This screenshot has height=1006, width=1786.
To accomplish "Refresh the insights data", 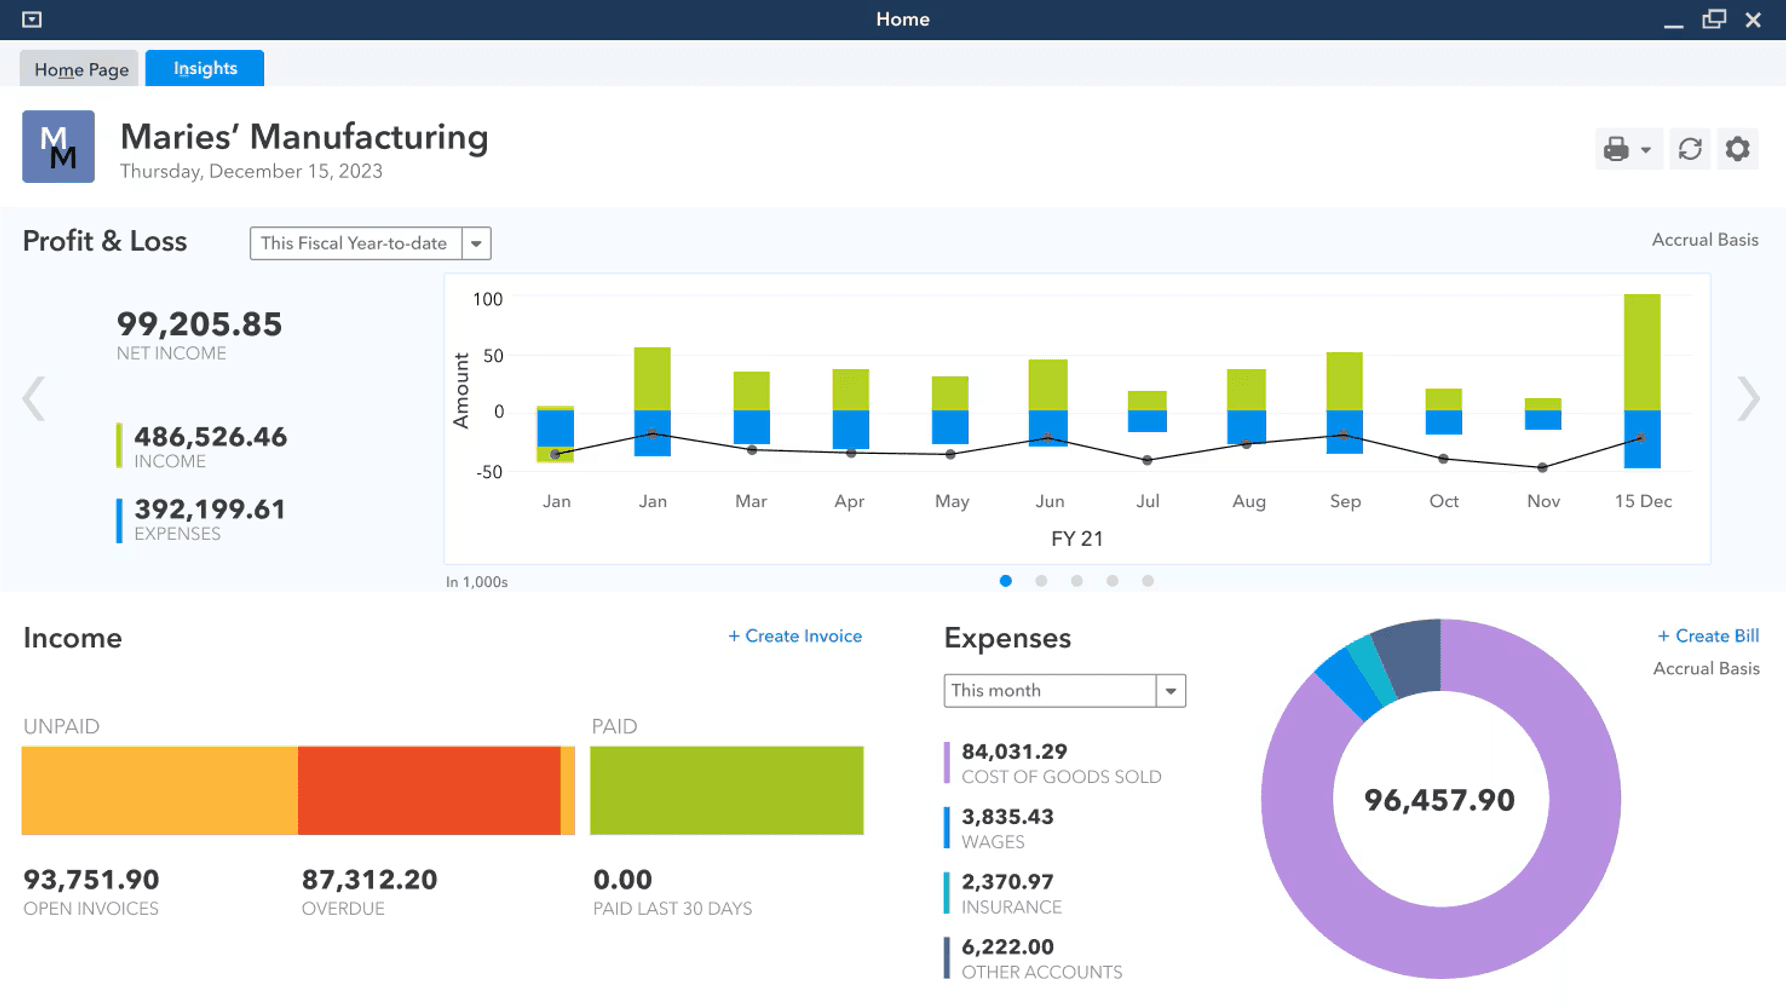I will click(1690, 149).
